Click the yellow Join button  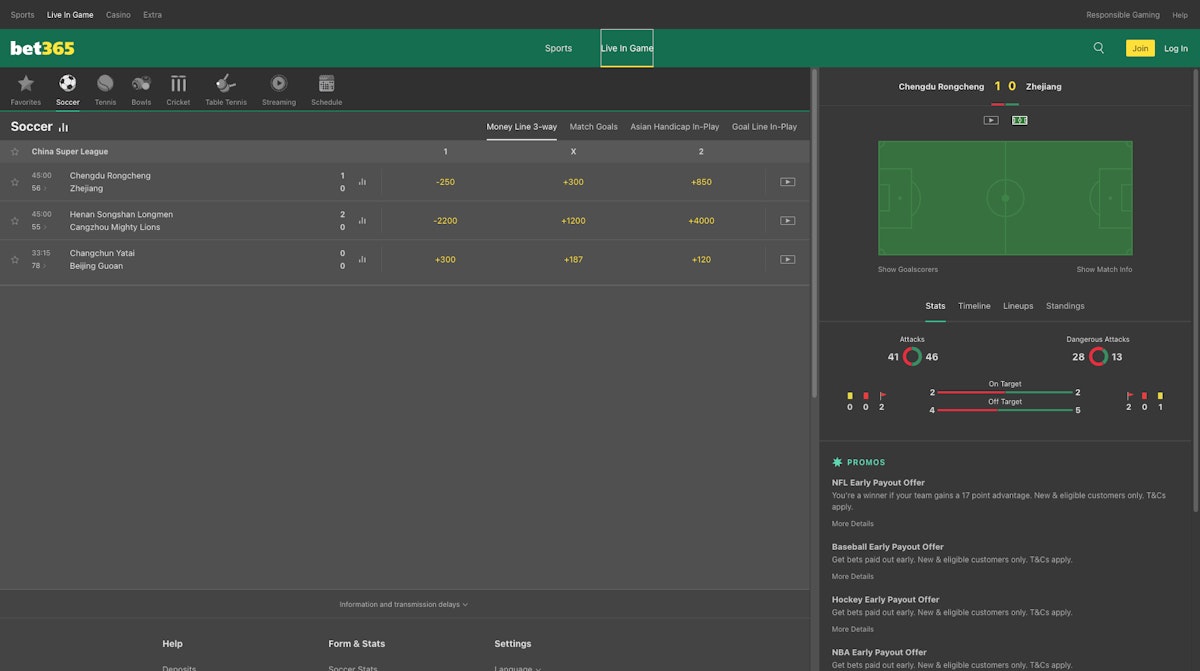click(1140, 48)
